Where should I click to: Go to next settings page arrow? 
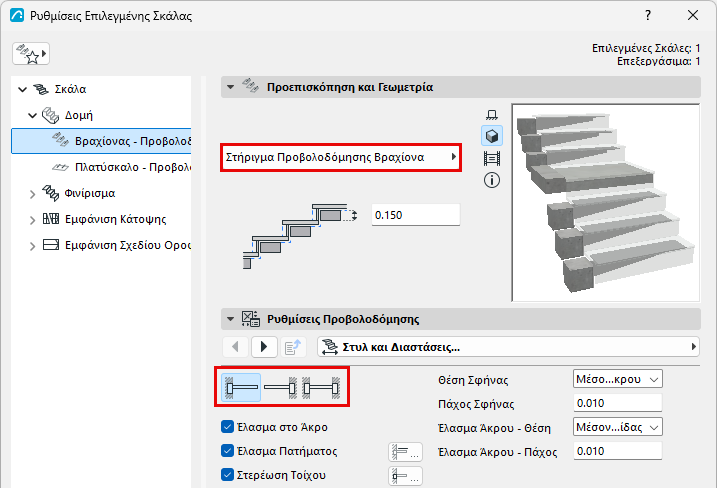coord(264,347)
